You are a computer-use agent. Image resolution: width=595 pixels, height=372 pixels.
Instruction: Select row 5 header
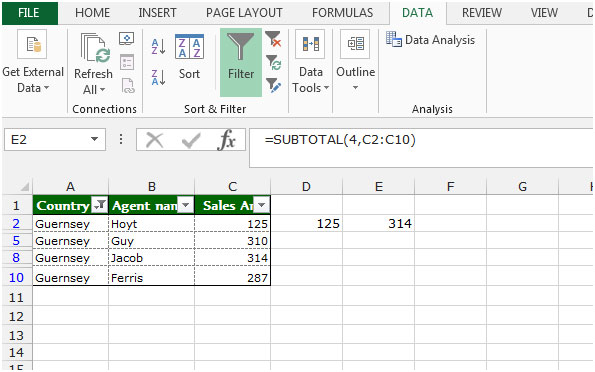[x=16, y=241]
